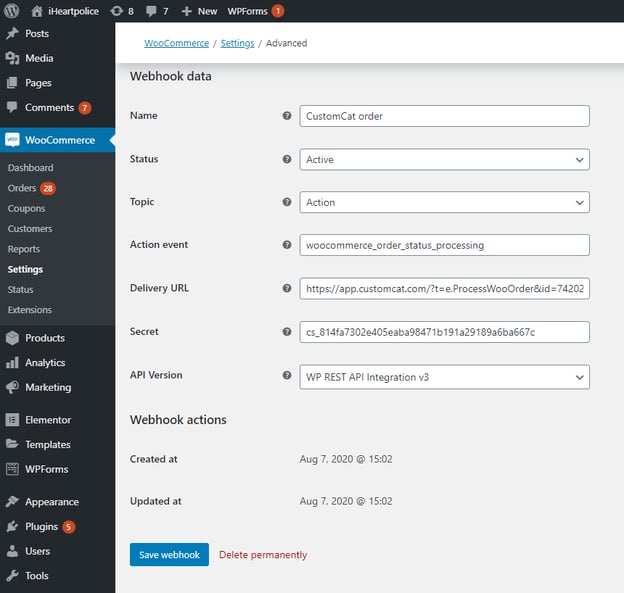Screen dimensions: 624x593
Task: Open the iHeartpolice site name link
Action: click(x=73, y=11)
